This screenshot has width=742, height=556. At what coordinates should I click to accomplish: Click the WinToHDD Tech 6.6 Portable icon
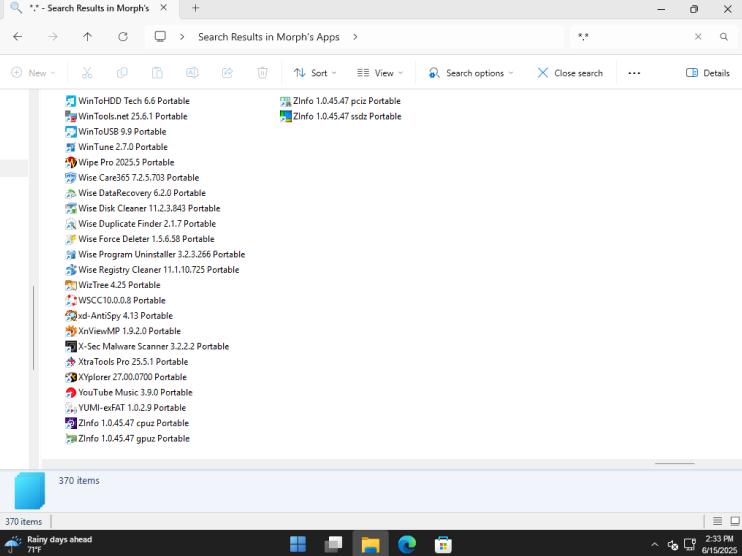click(71, 101)
